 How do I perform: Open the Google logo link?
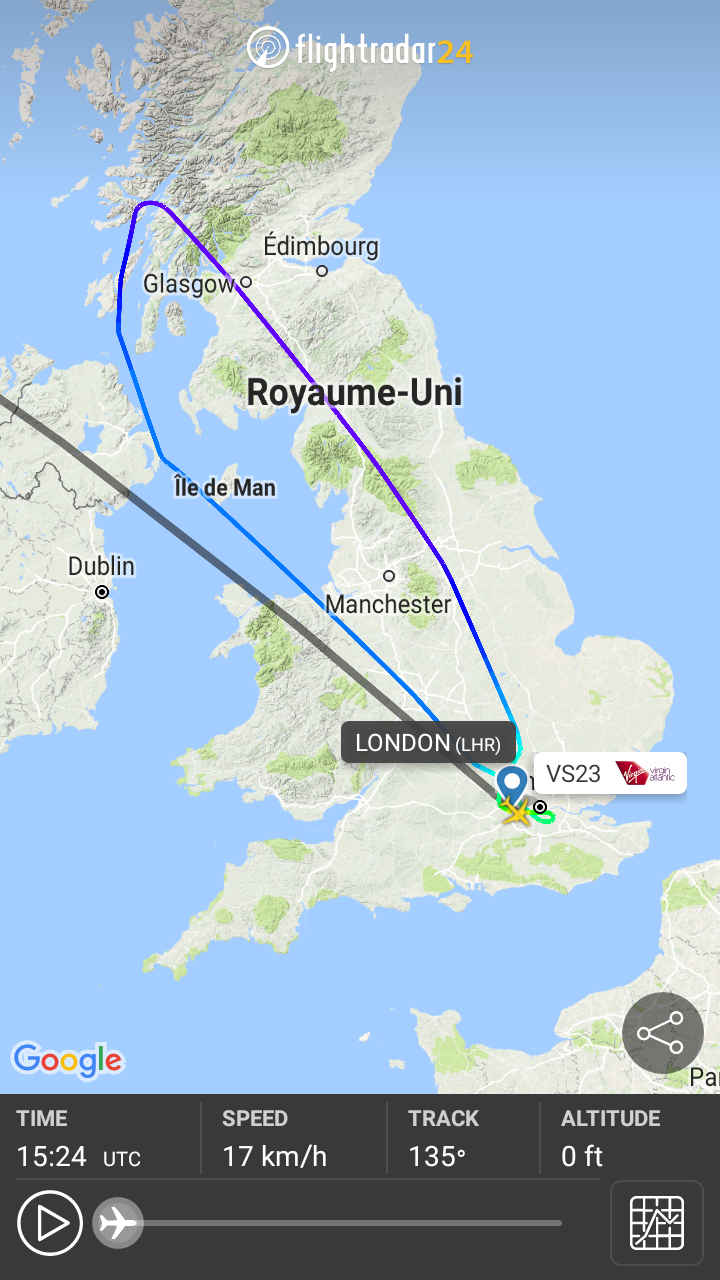click(x=67, y=1060)
